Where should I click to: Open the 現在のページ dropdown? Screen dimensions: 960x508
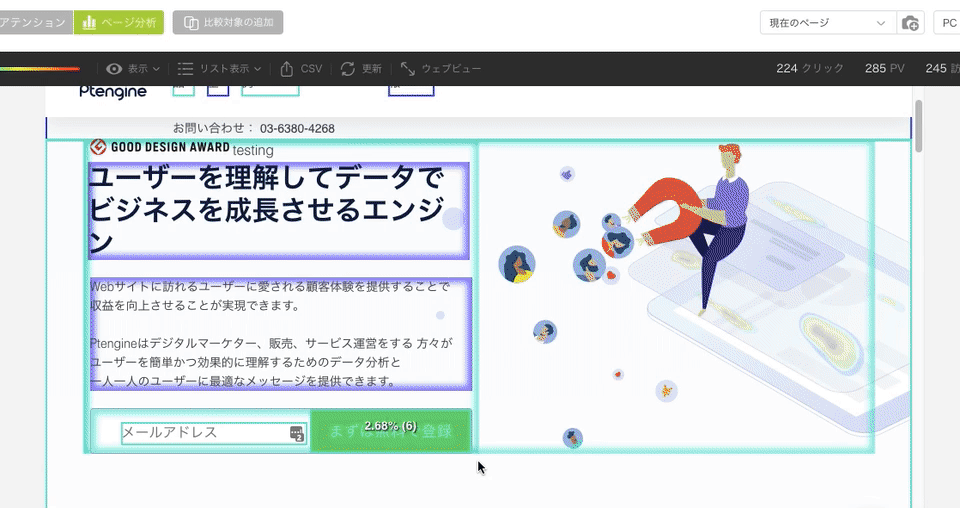(827, 23)
